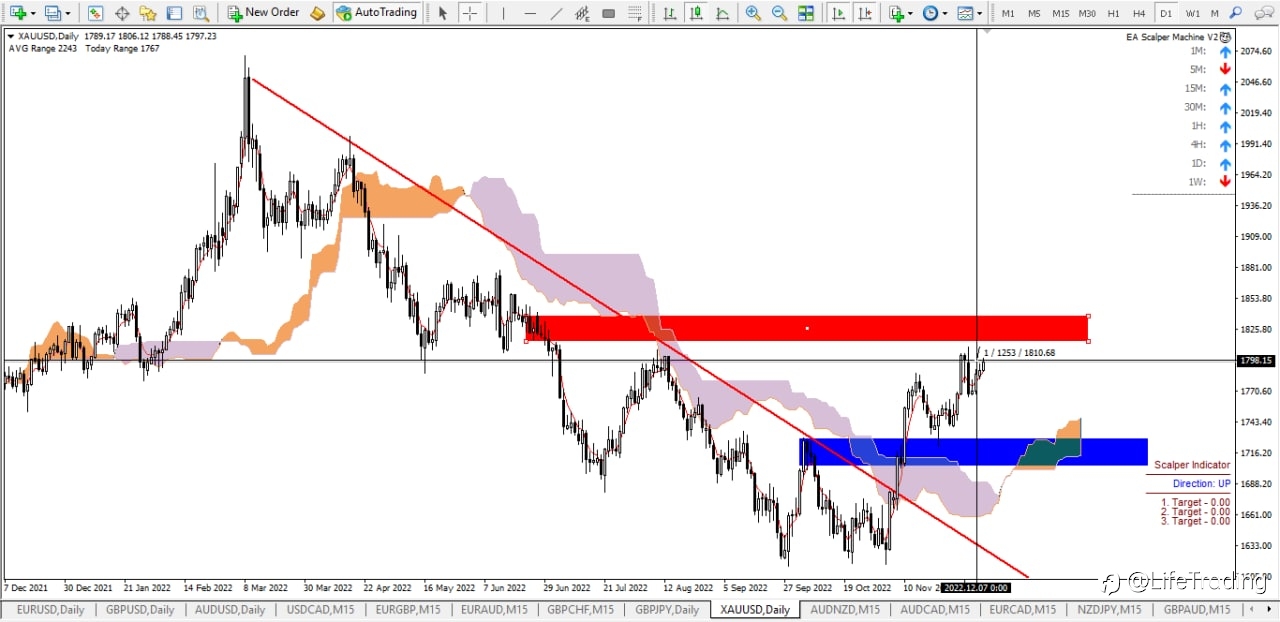Select the blue support zone rectangle

tap(973, 451)
